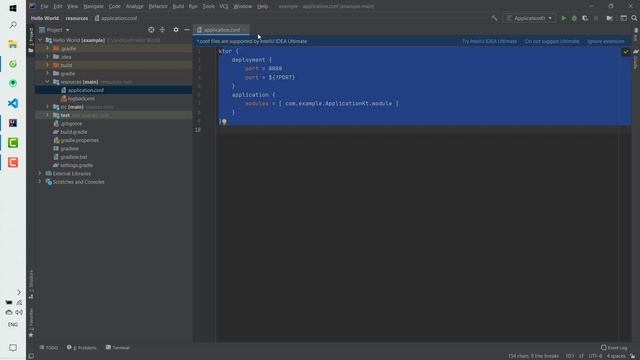The height and width of the screenshot is (360, 640).
Task: Open Windows search from taskbar
Action: [13, 25]
